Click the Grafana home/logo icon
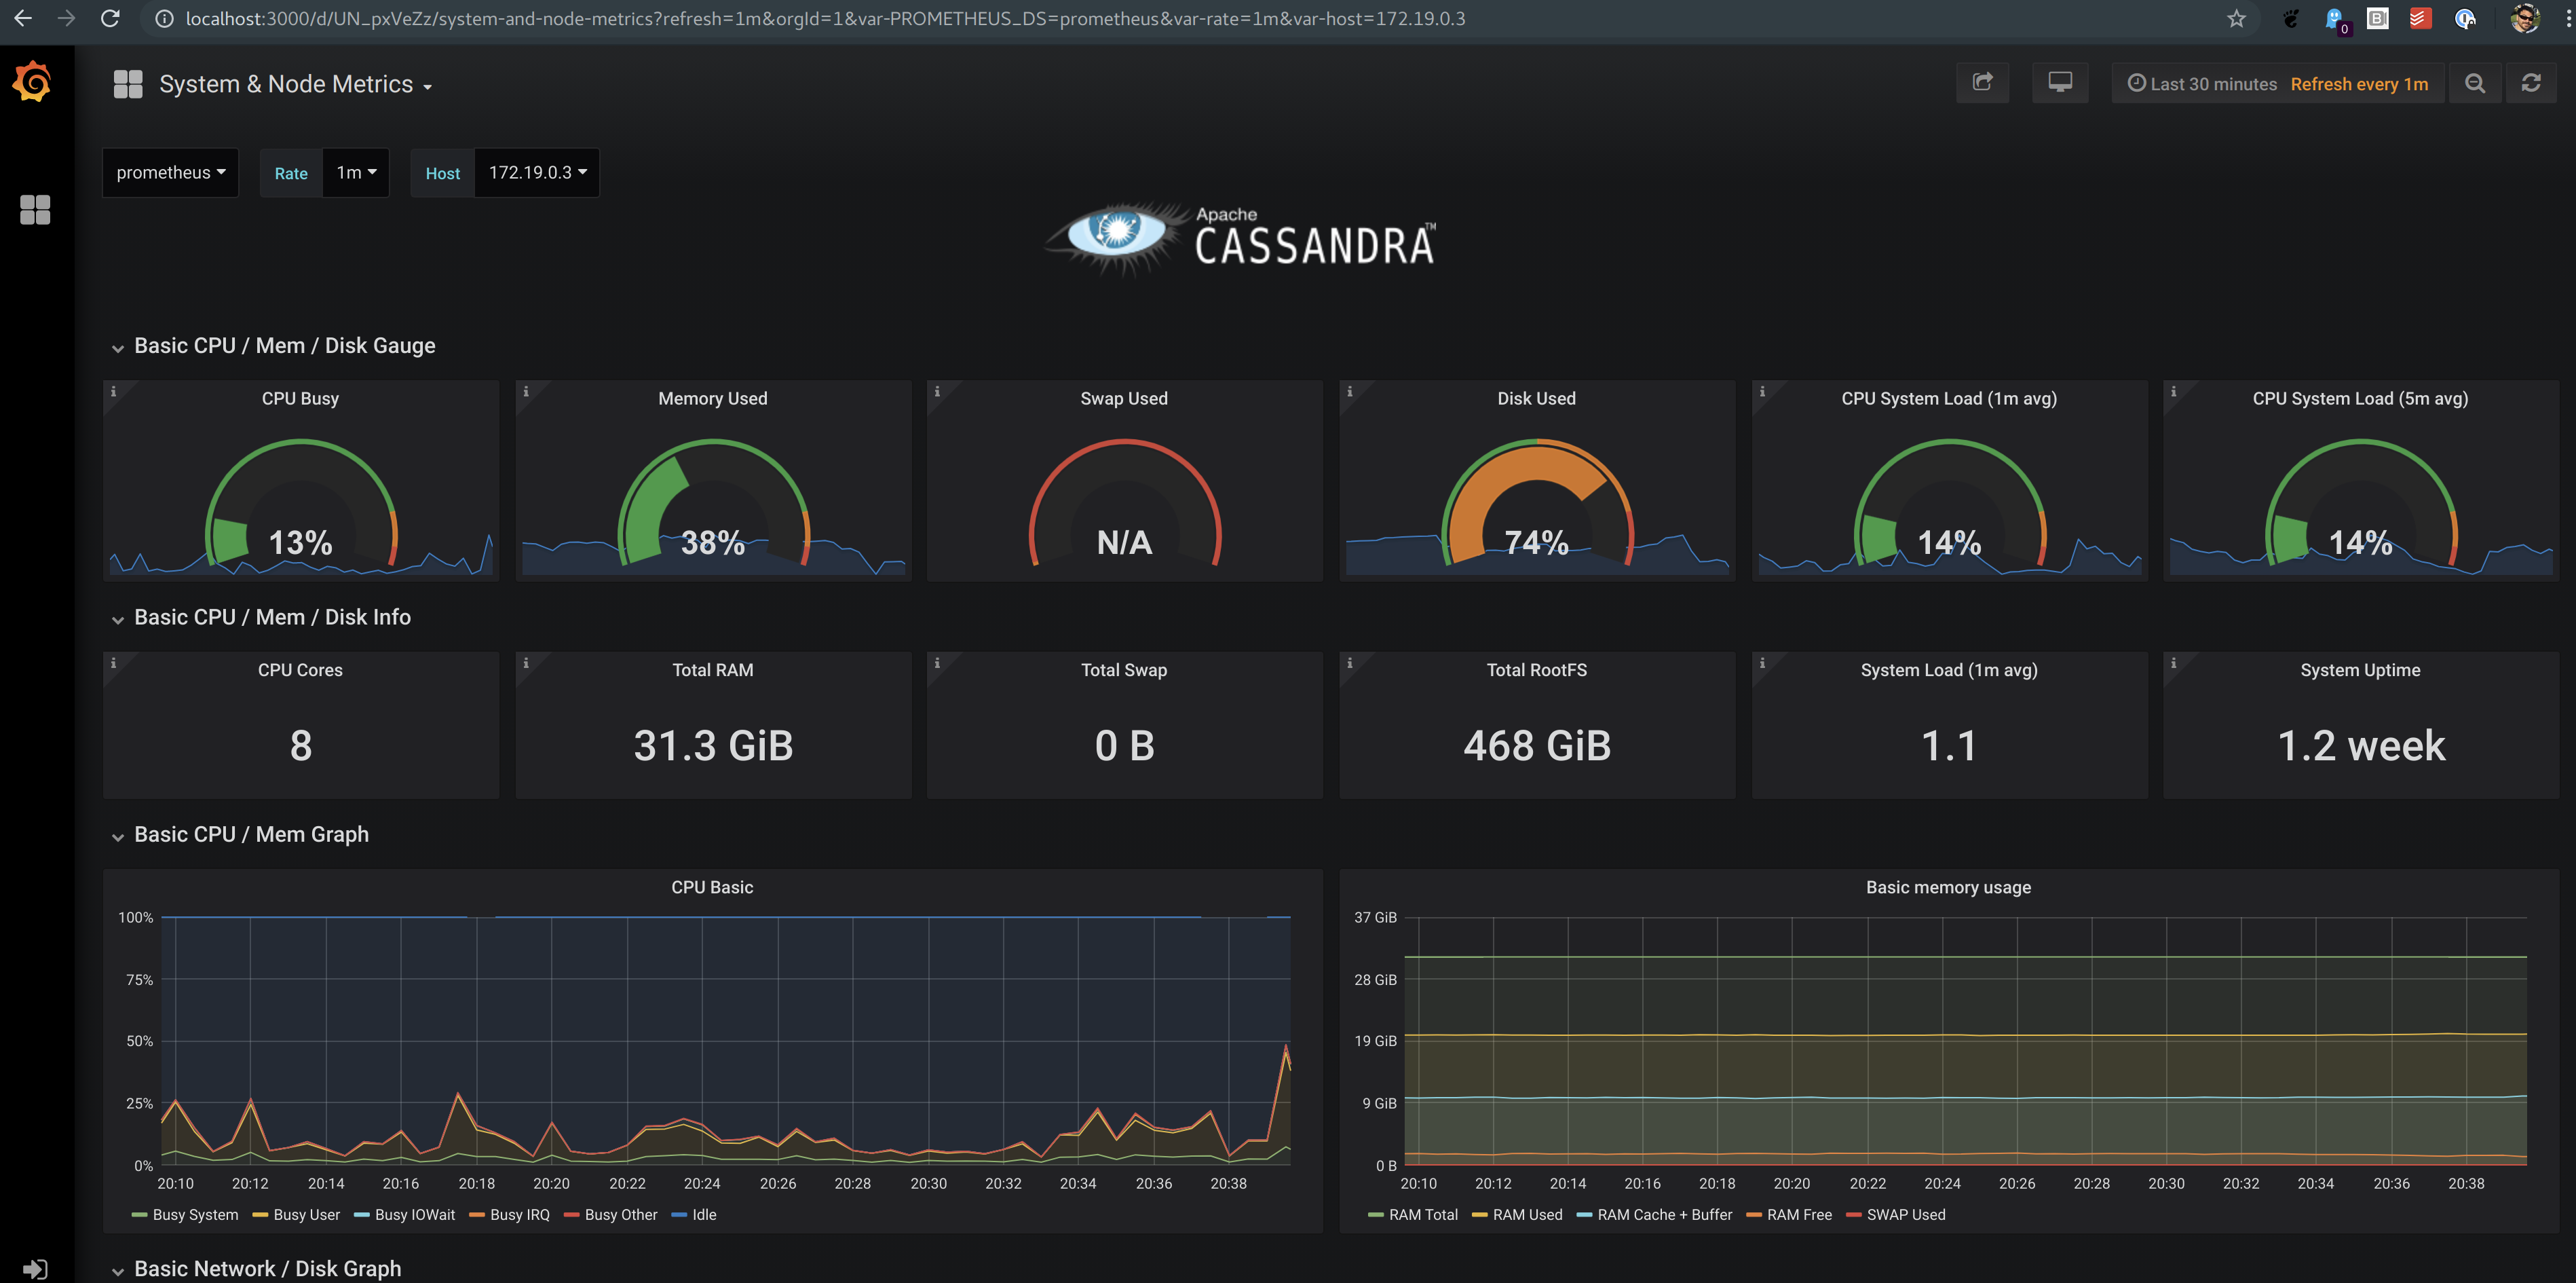Viewport: 2576px width, 1283px height. point(33,83)
